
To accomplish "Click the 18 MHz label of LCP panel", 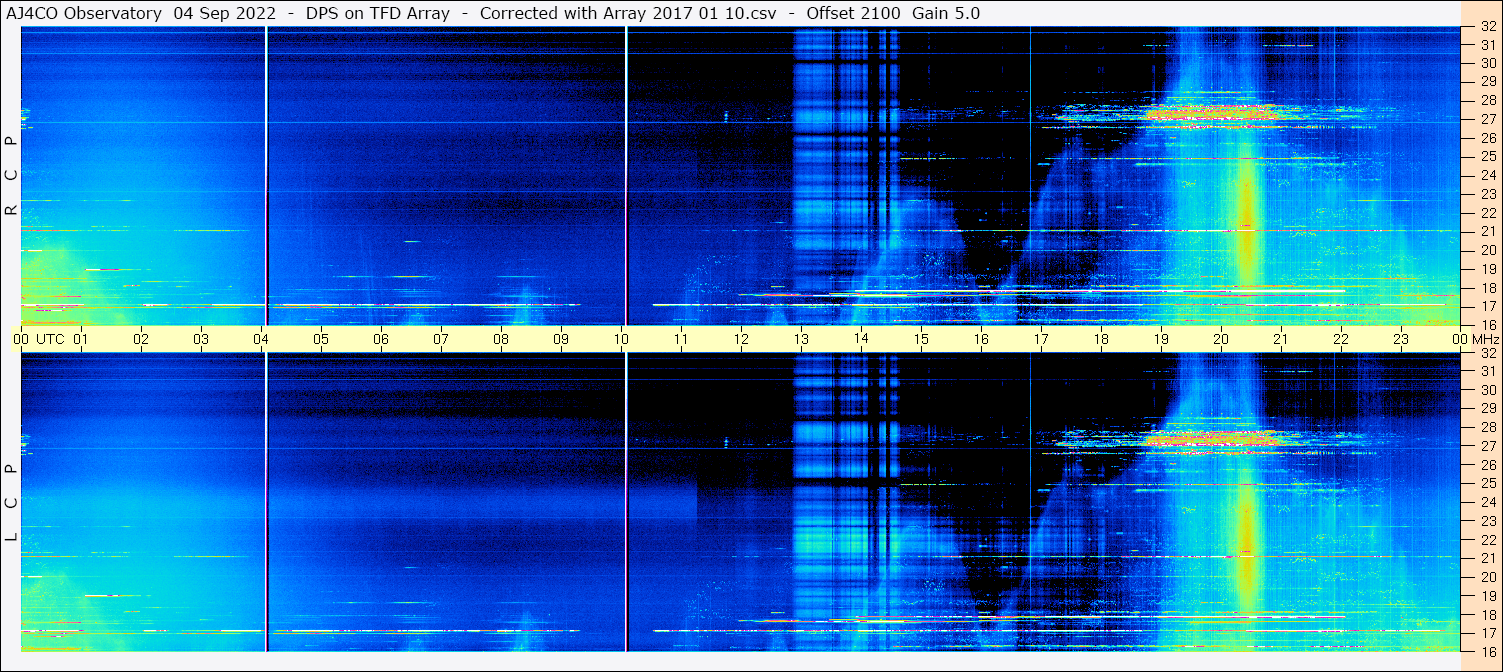I will [x=1487, y=615].
